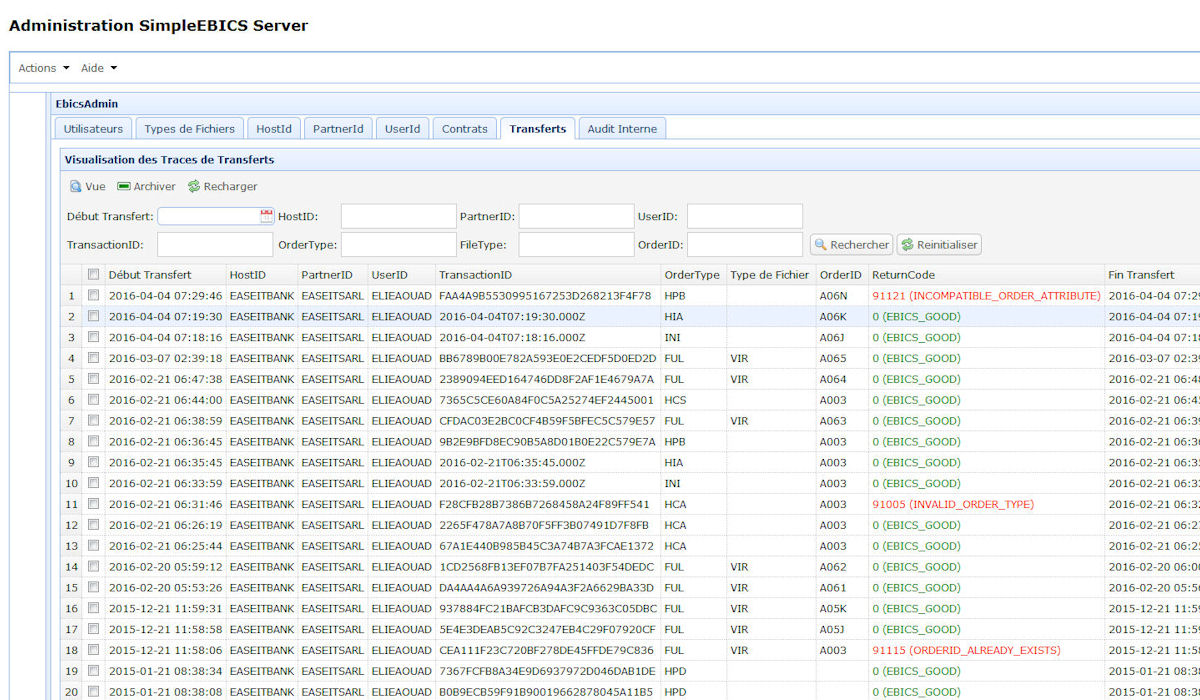Open the calendar date picker icon

266,215
